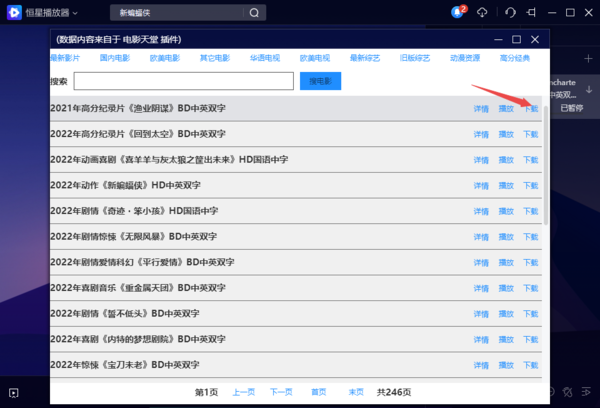Click the playlist icon at bottom right
The image size is (600, 408).
tap(586, 392)
